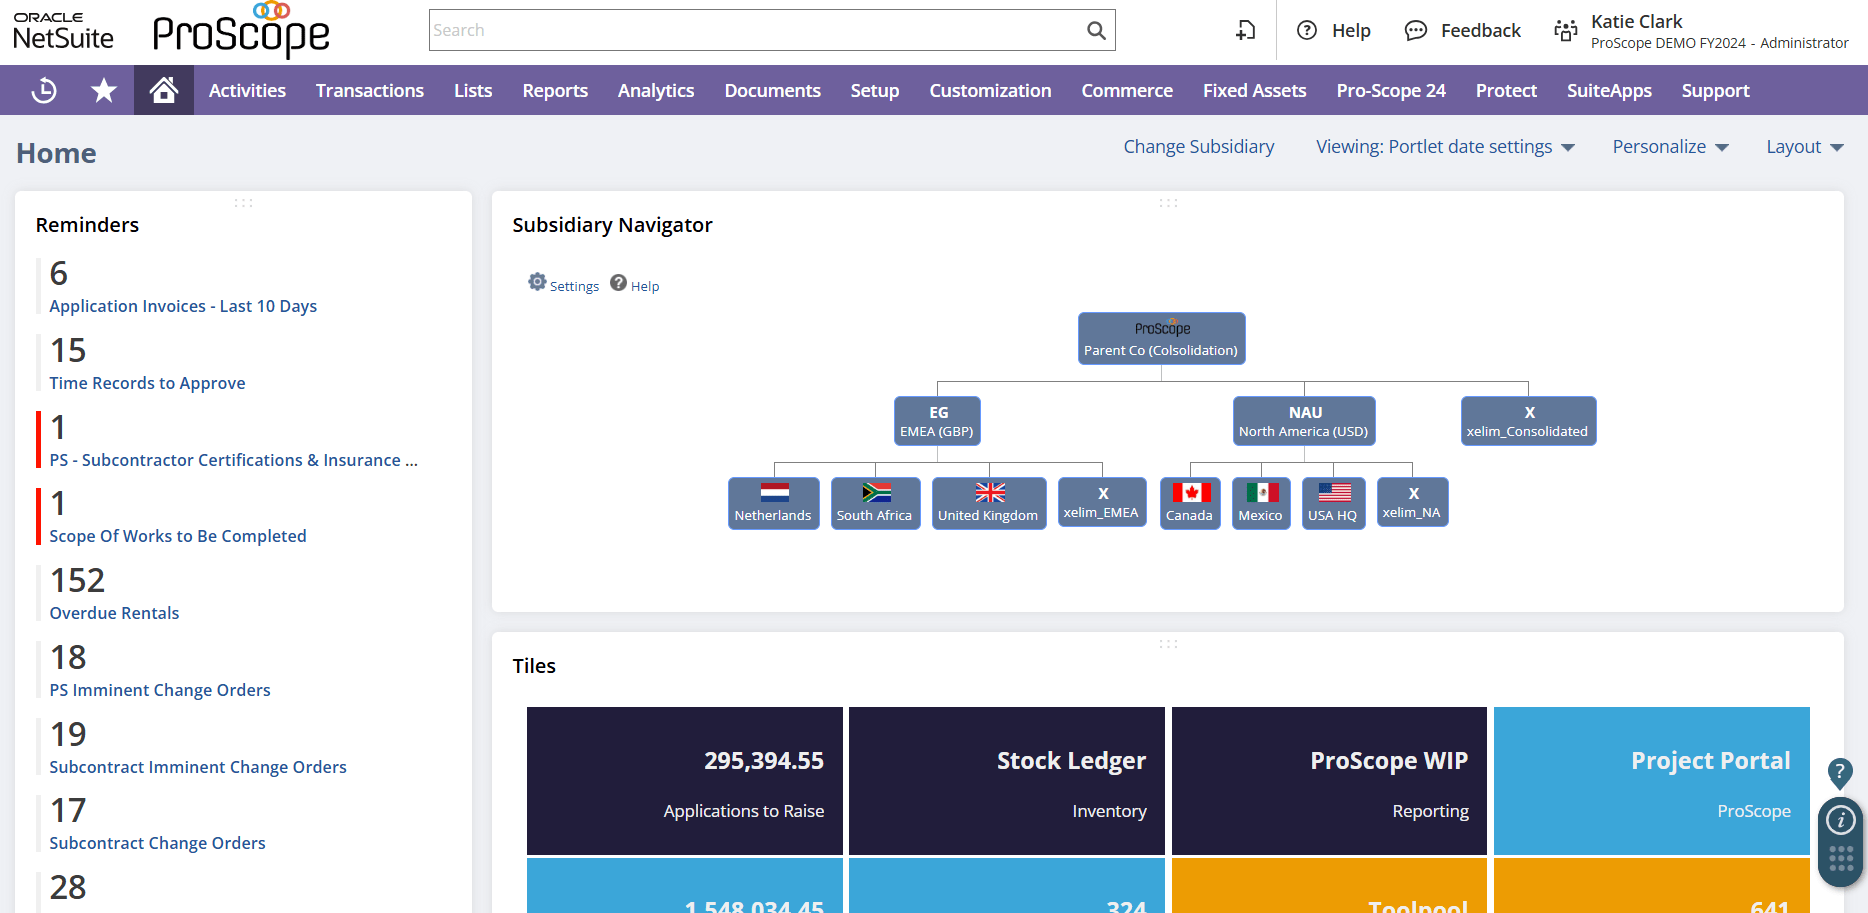Click Help icon beside Subsidiary Navigator settings
The width and height of the screenshot is (1868, 913).
pos(618,282)
